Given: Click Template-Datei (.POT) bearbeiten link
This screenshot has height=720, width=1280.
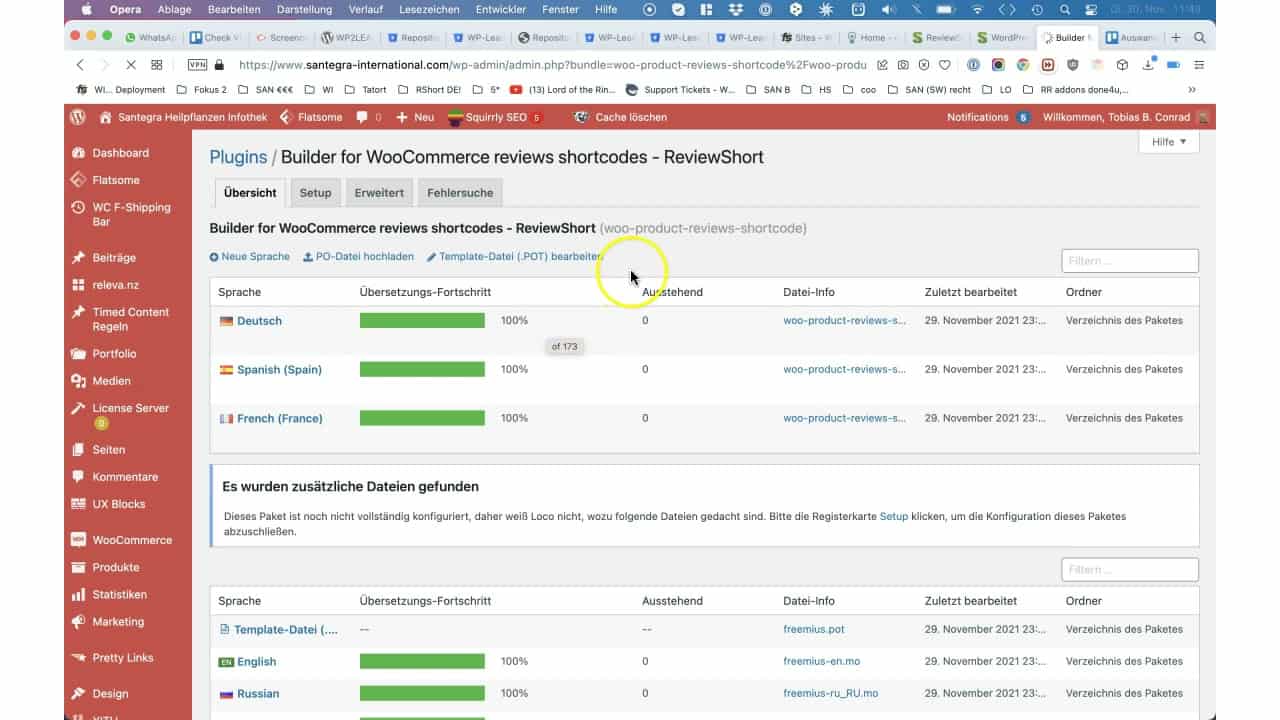Looking at the screenshot, I should pos(514,257).
